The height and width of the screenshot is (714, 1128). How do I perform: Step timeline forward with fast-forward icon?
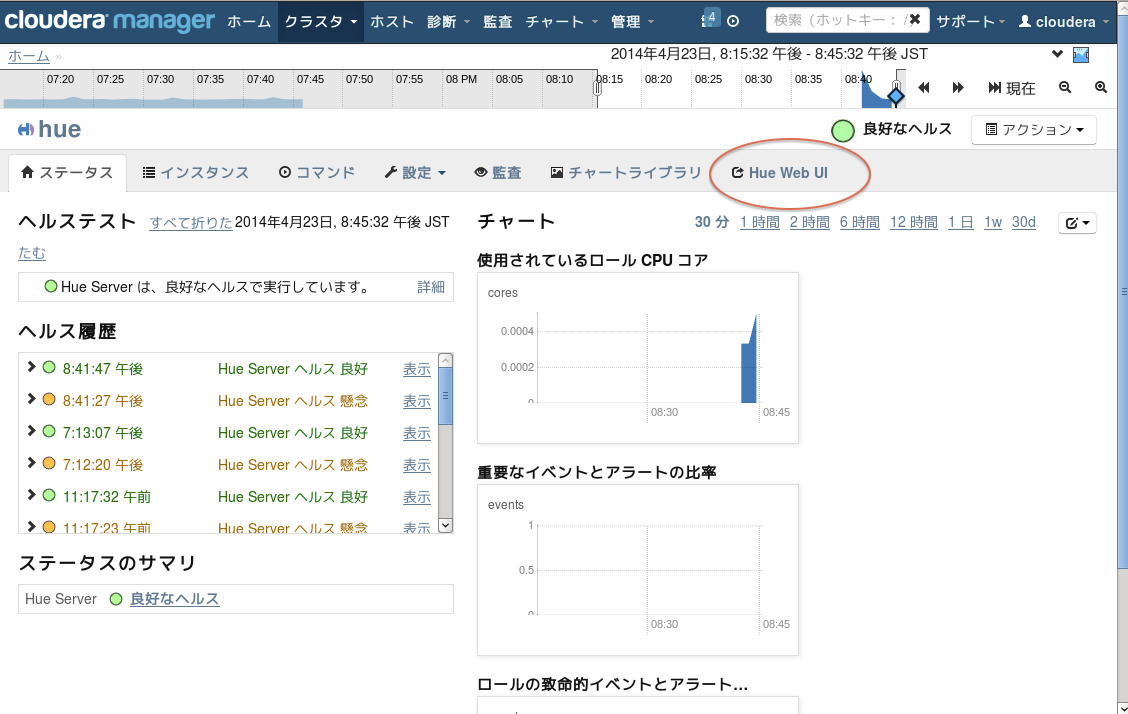[958, 88]
